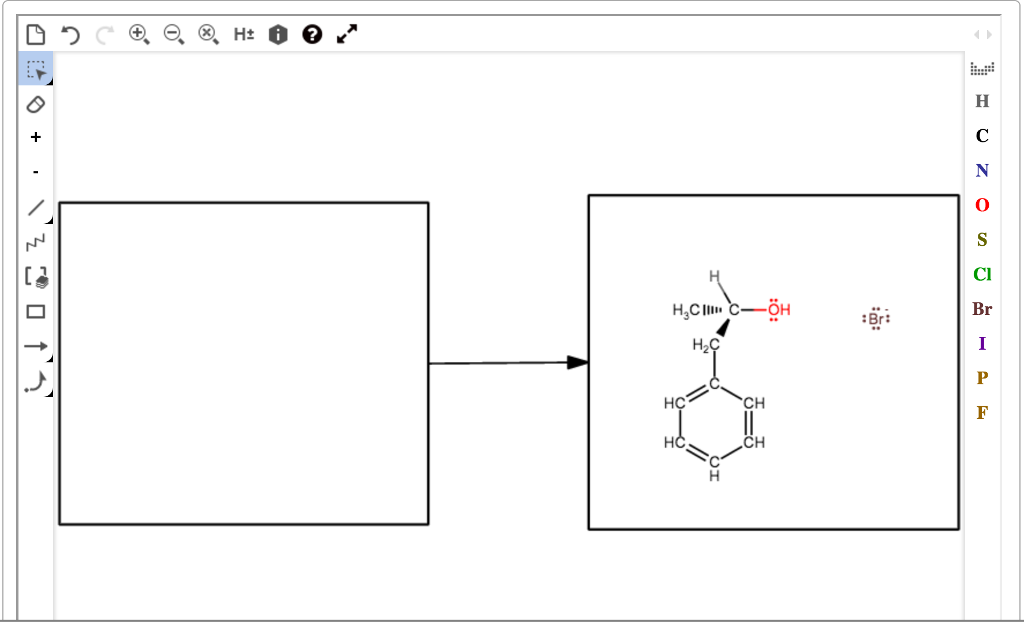Select the single bond drawing tool
The width and height of the screenshot is (1024, 622).
36,207
